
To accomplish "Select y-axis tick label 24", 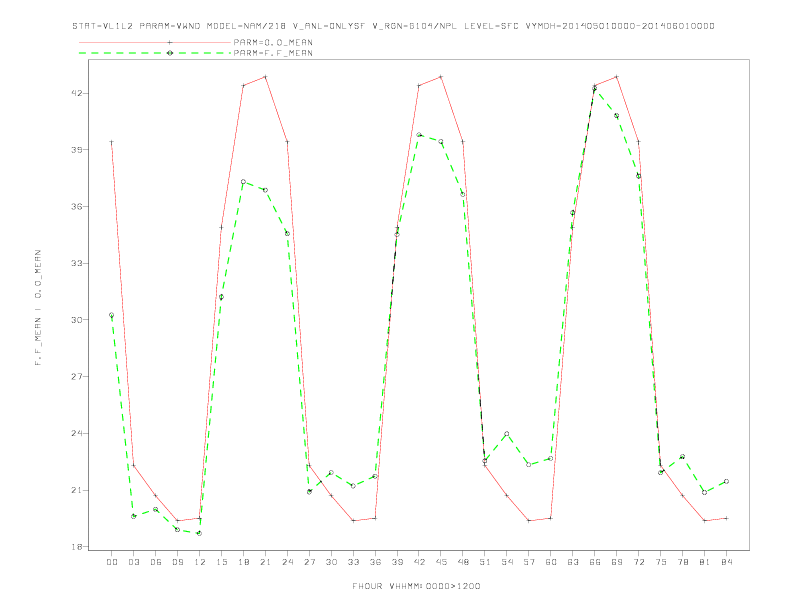I will 76,433.
